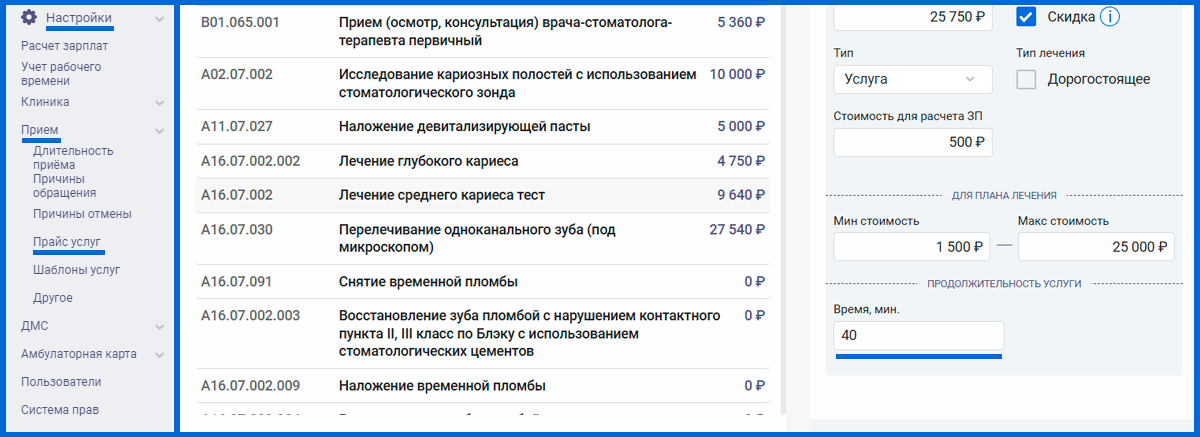This screenshot has width=1200, height=437.
Task: Click the Стоимость для расчета ЗП field
Action: 913,142
